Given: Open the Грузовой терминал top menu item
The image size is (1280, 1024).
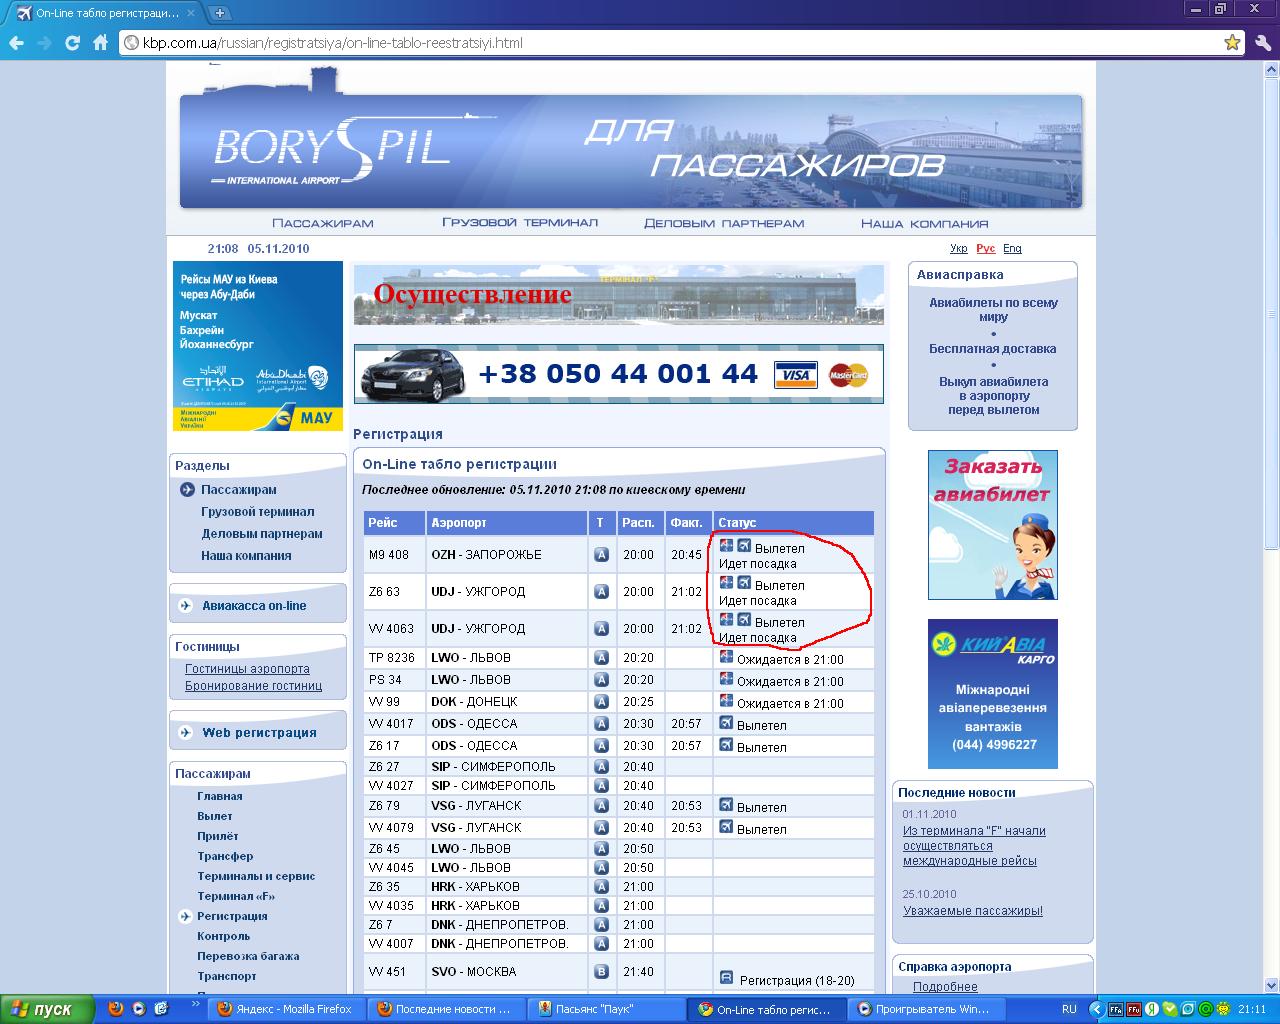Looking at the screenshot, I should click(519, 223).
